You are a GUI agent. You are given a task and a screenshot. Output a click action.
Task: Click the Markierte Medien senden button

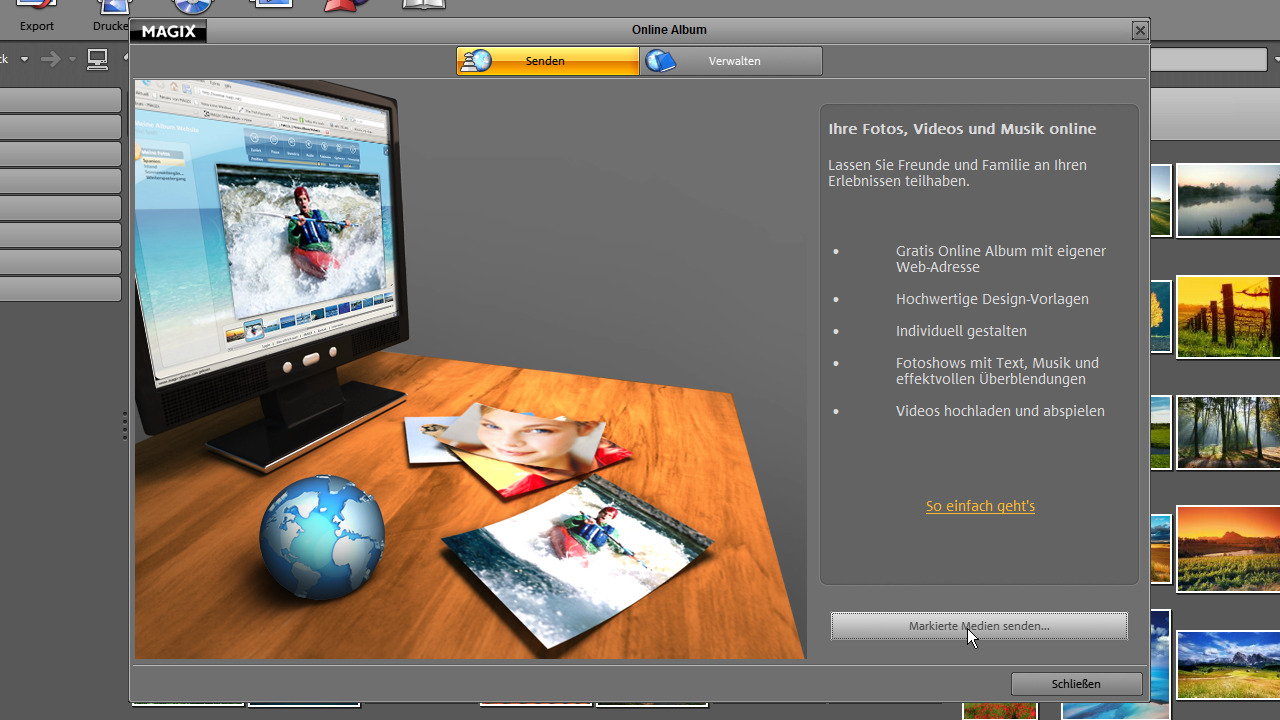point(978,626)
